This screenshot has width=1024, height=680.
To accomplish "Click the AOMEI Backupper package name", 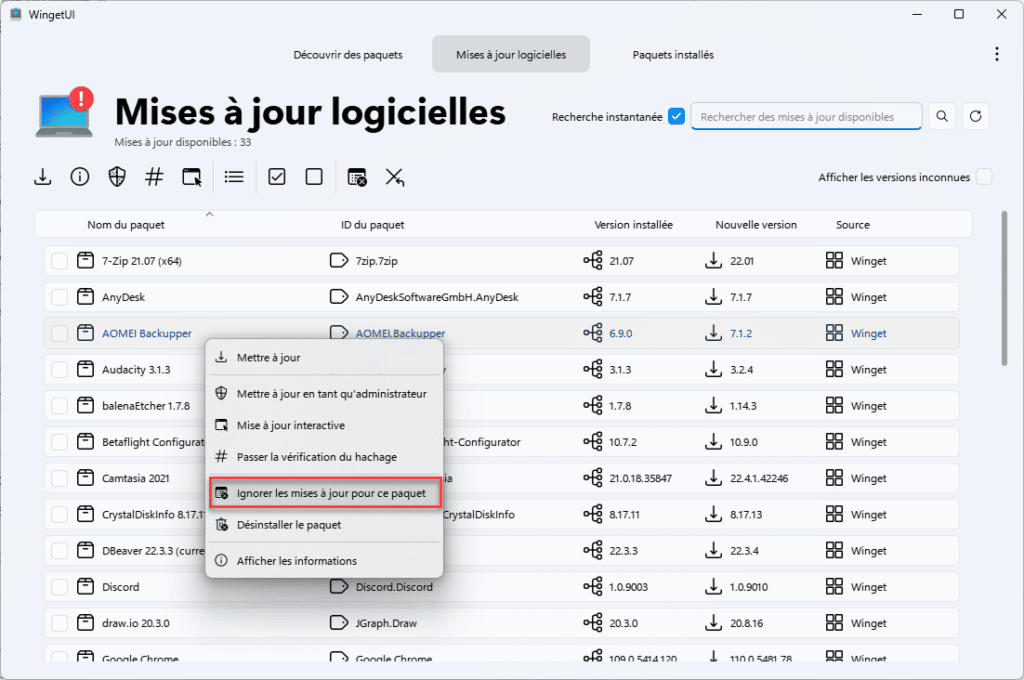I will pyautogui.click(x=147, y=333).
